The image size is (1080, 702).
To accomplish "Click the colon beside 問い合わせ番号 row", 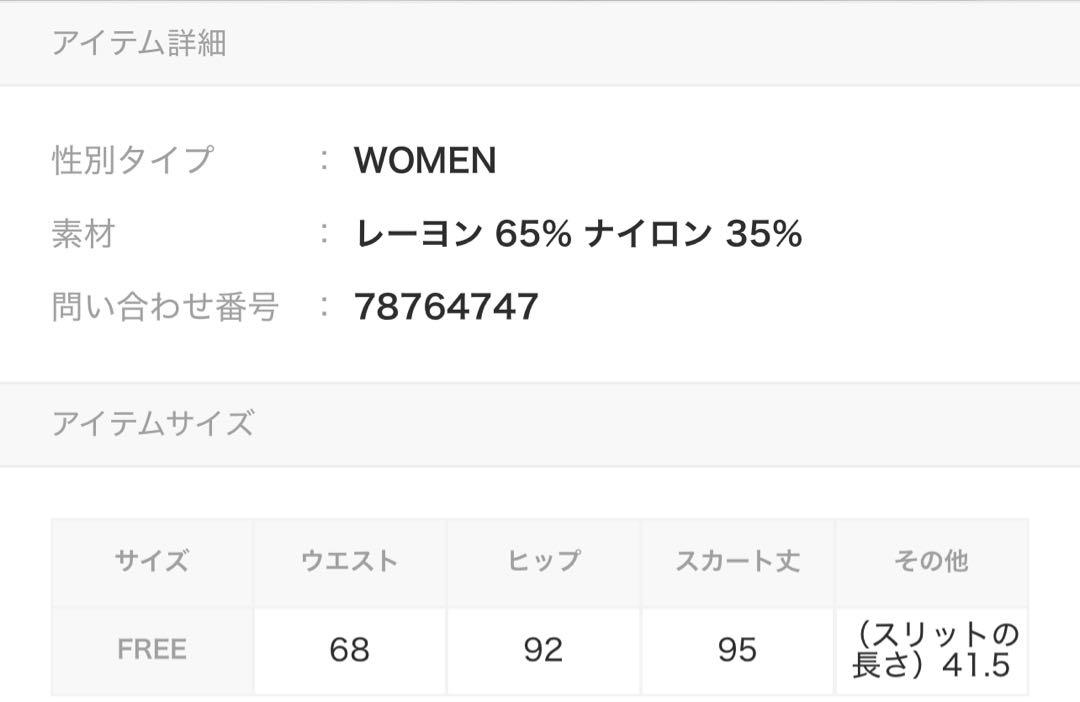I will coord(324,306).
